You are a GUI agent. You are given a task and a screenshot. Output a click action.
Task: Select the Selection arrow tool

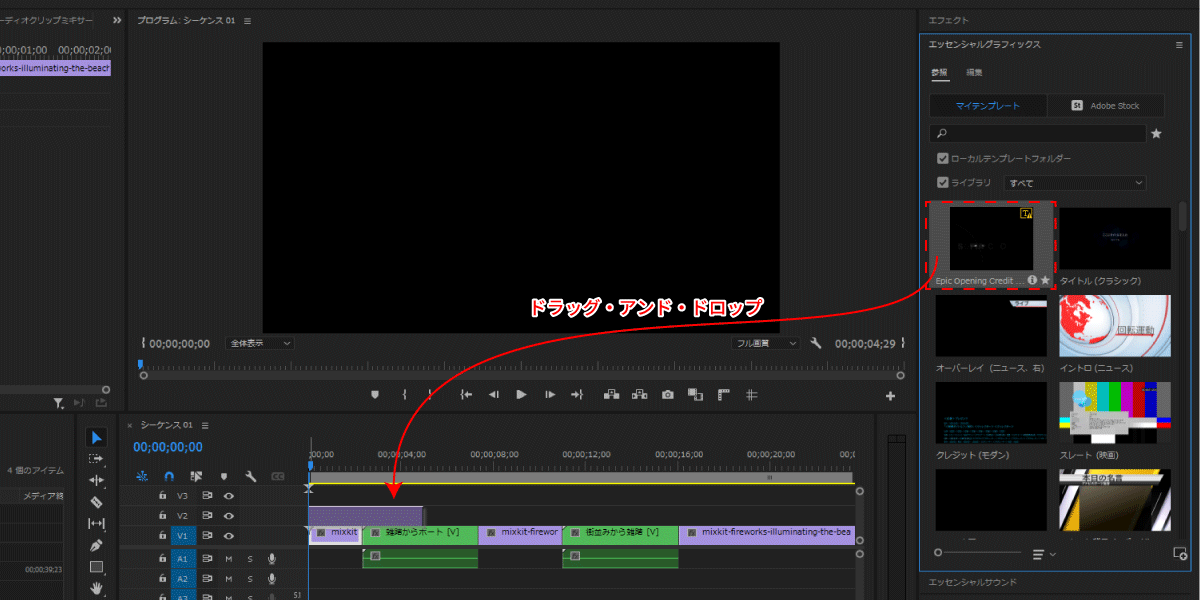96,437
